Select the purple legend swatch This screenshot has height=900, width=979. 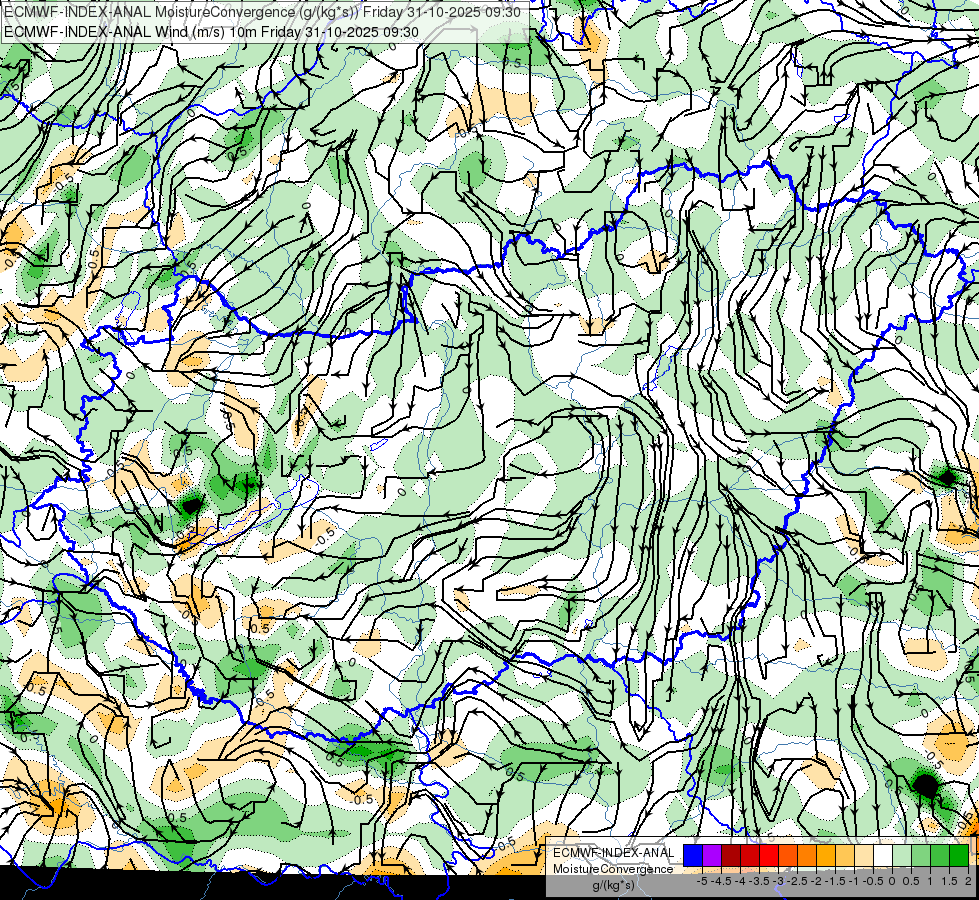click(712, 855)
